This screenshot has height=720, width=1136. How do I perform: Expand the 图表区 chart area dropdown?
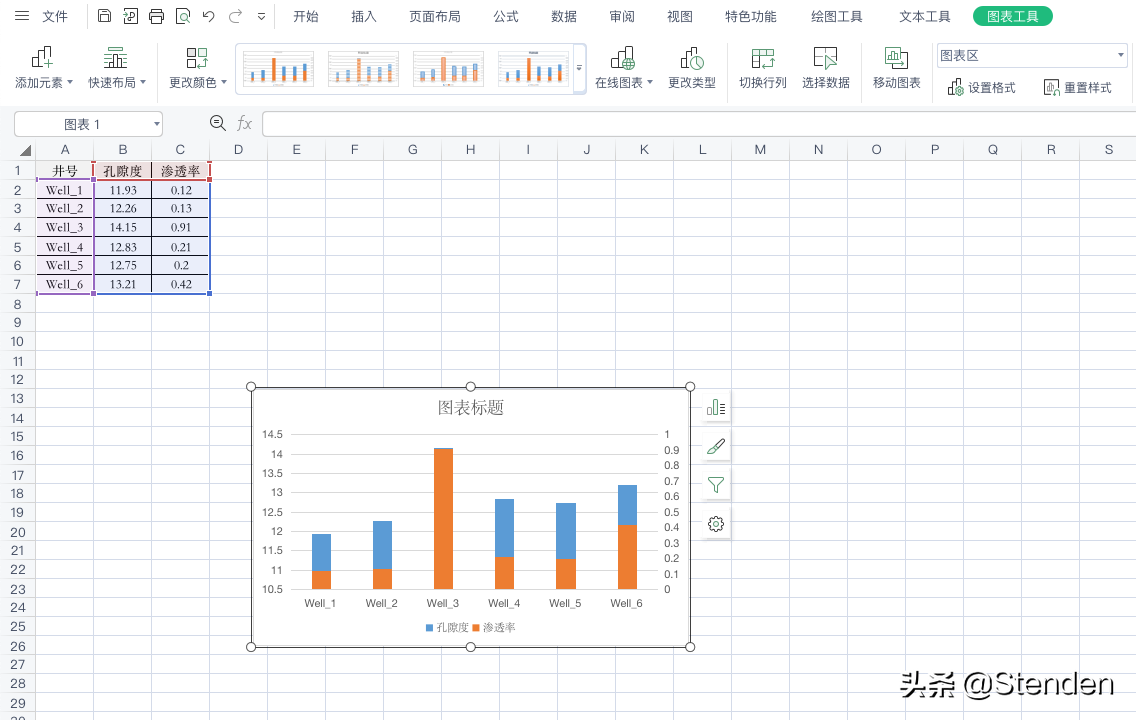[x=1120, y=55]
